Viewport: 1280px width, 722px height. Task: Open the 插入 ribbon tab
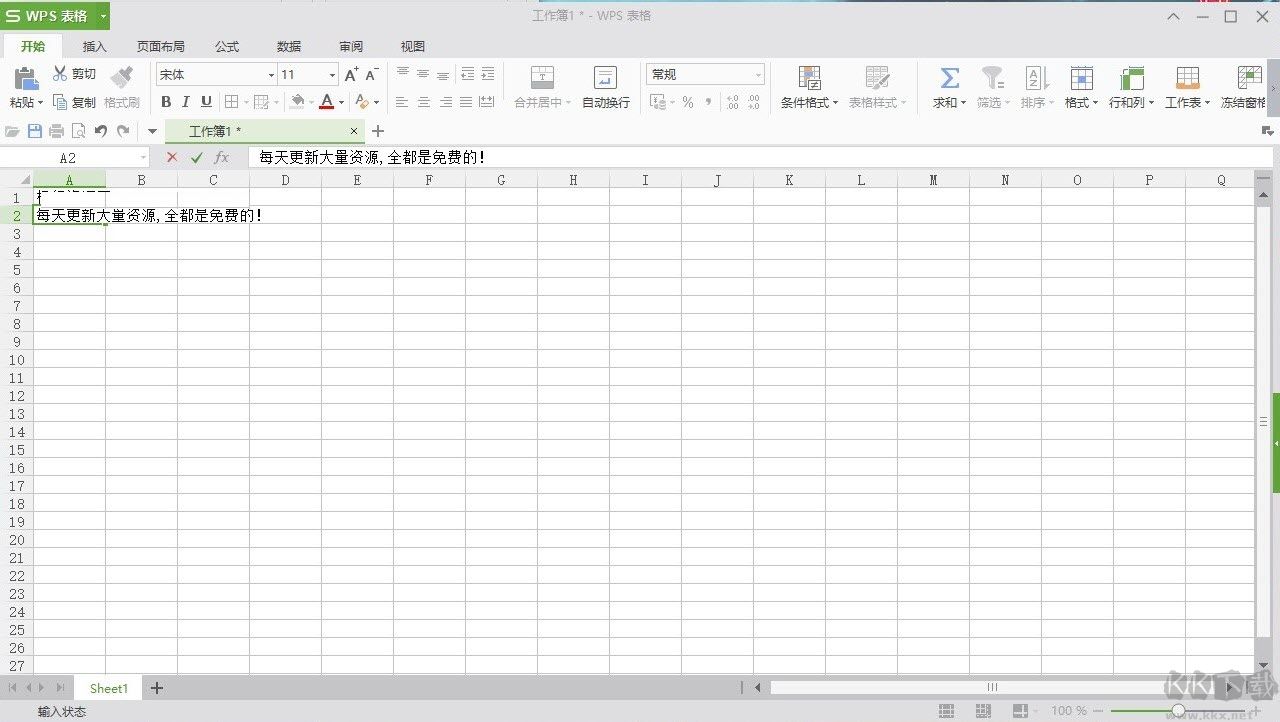pos(94,46)
